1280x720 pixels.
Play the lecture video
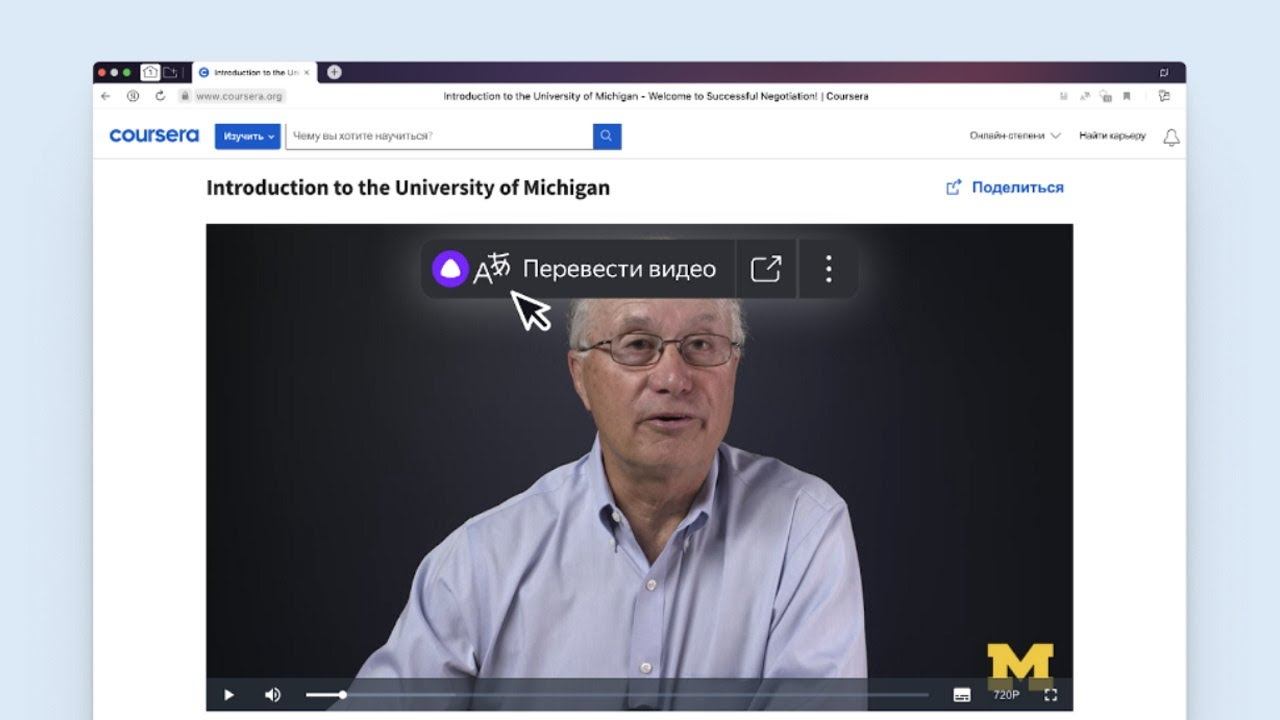229,695
